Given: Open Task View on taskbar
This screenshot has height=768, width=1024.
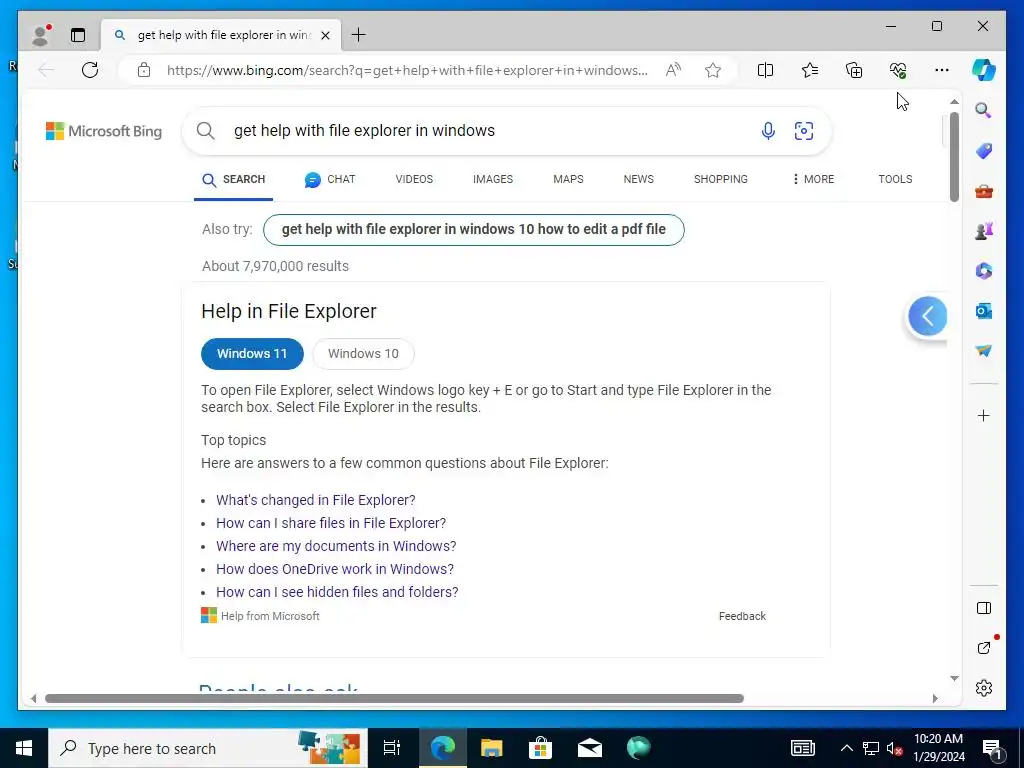Looking at the screenshot, I should click(392, 748).
